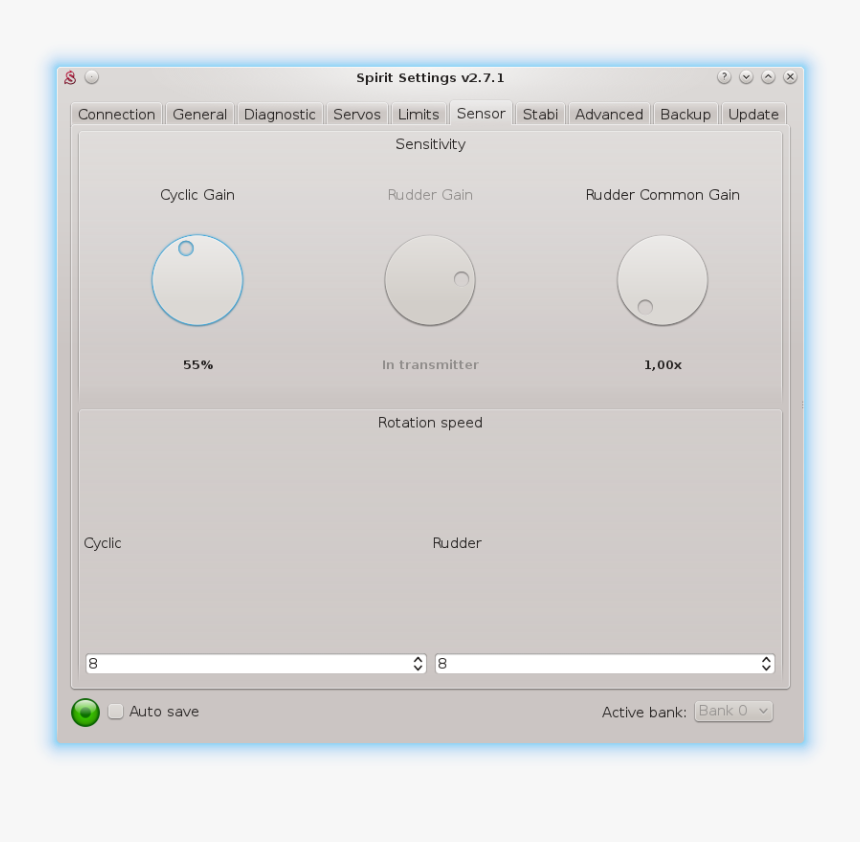
Task: Click the 55% Cyclic Gain value
Action: coord(198,365)
